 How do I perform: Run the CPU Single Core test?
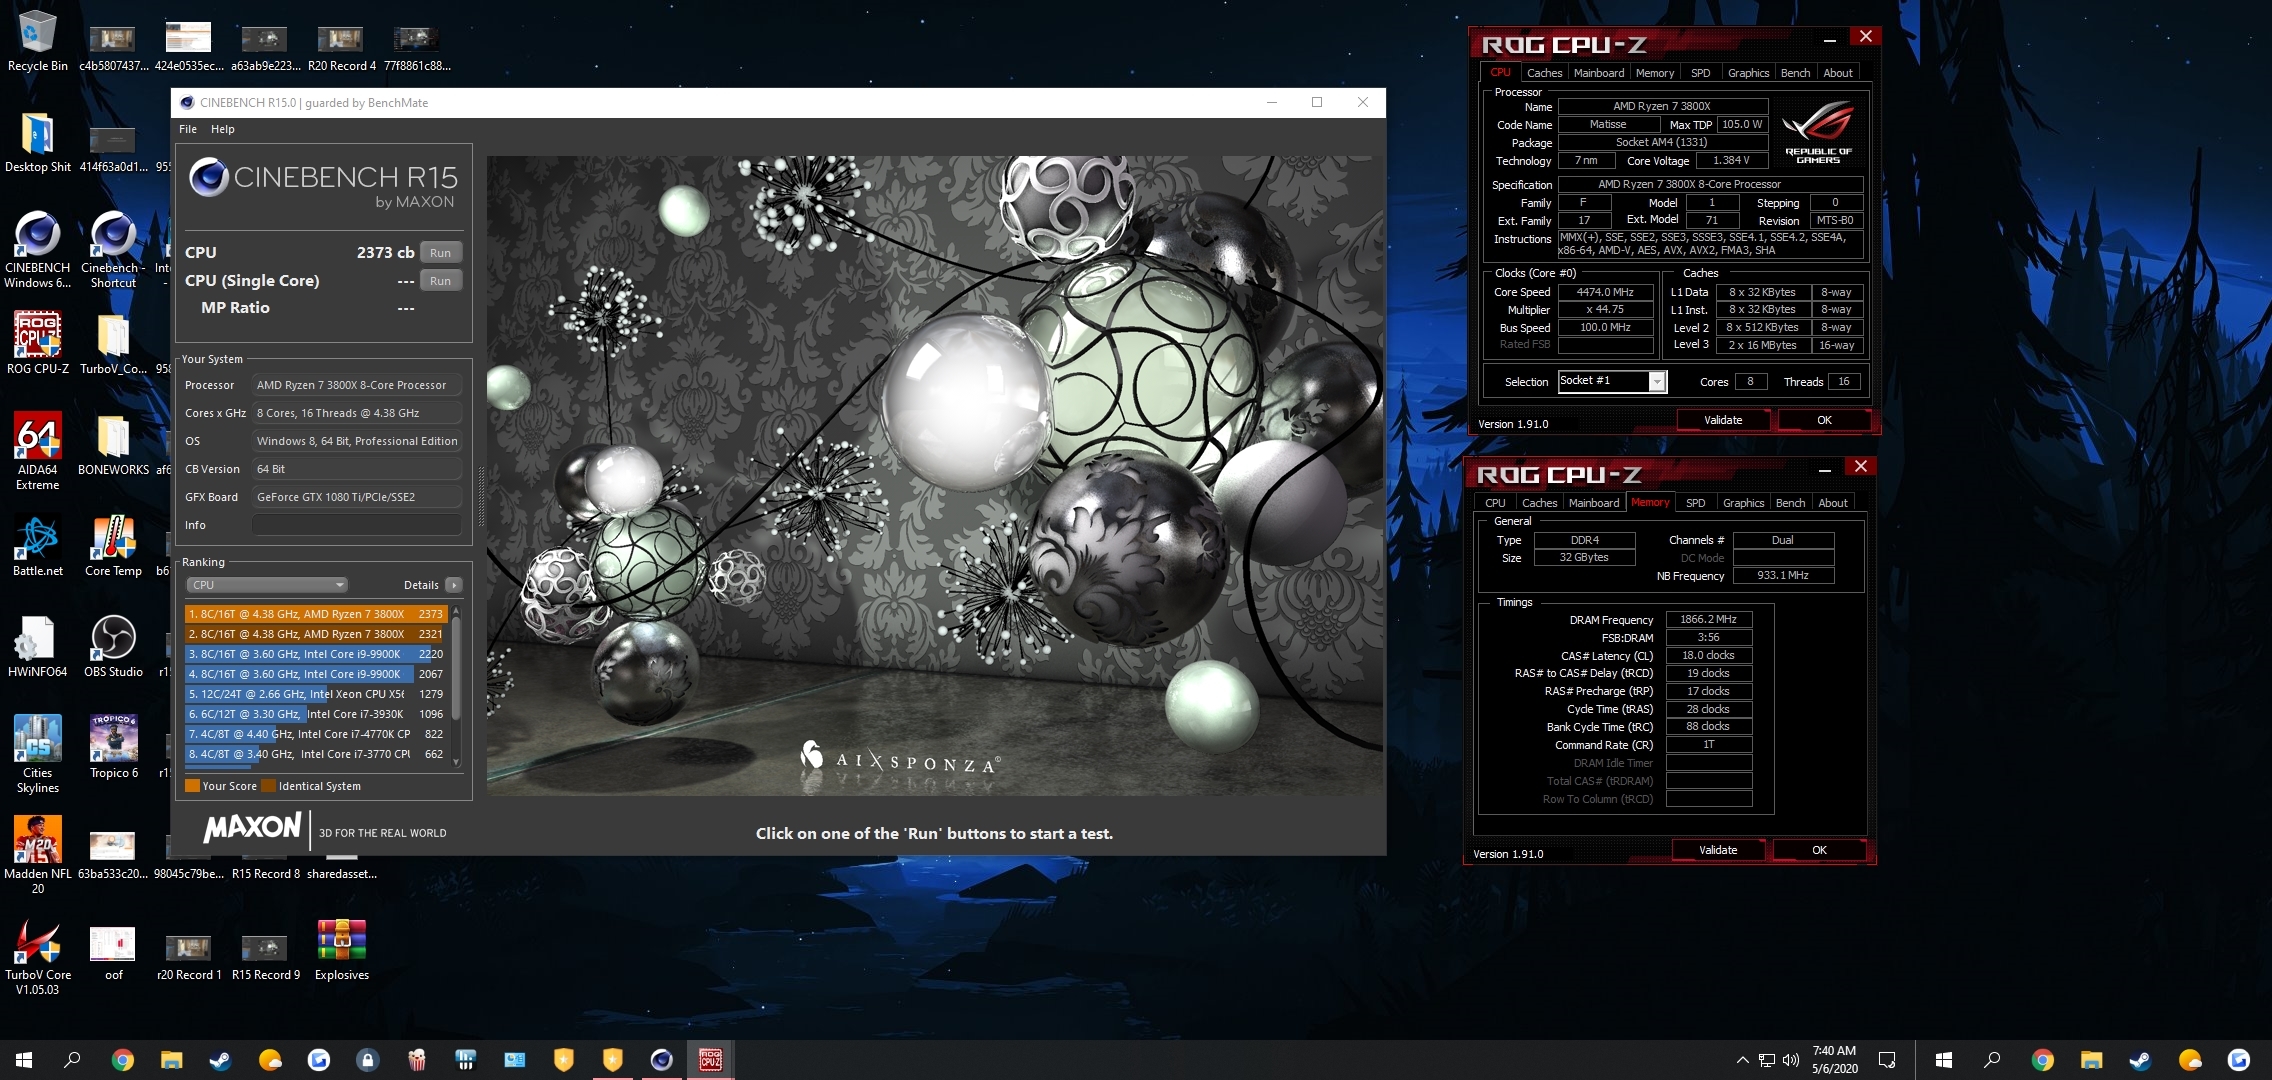(x=440, y=281)
